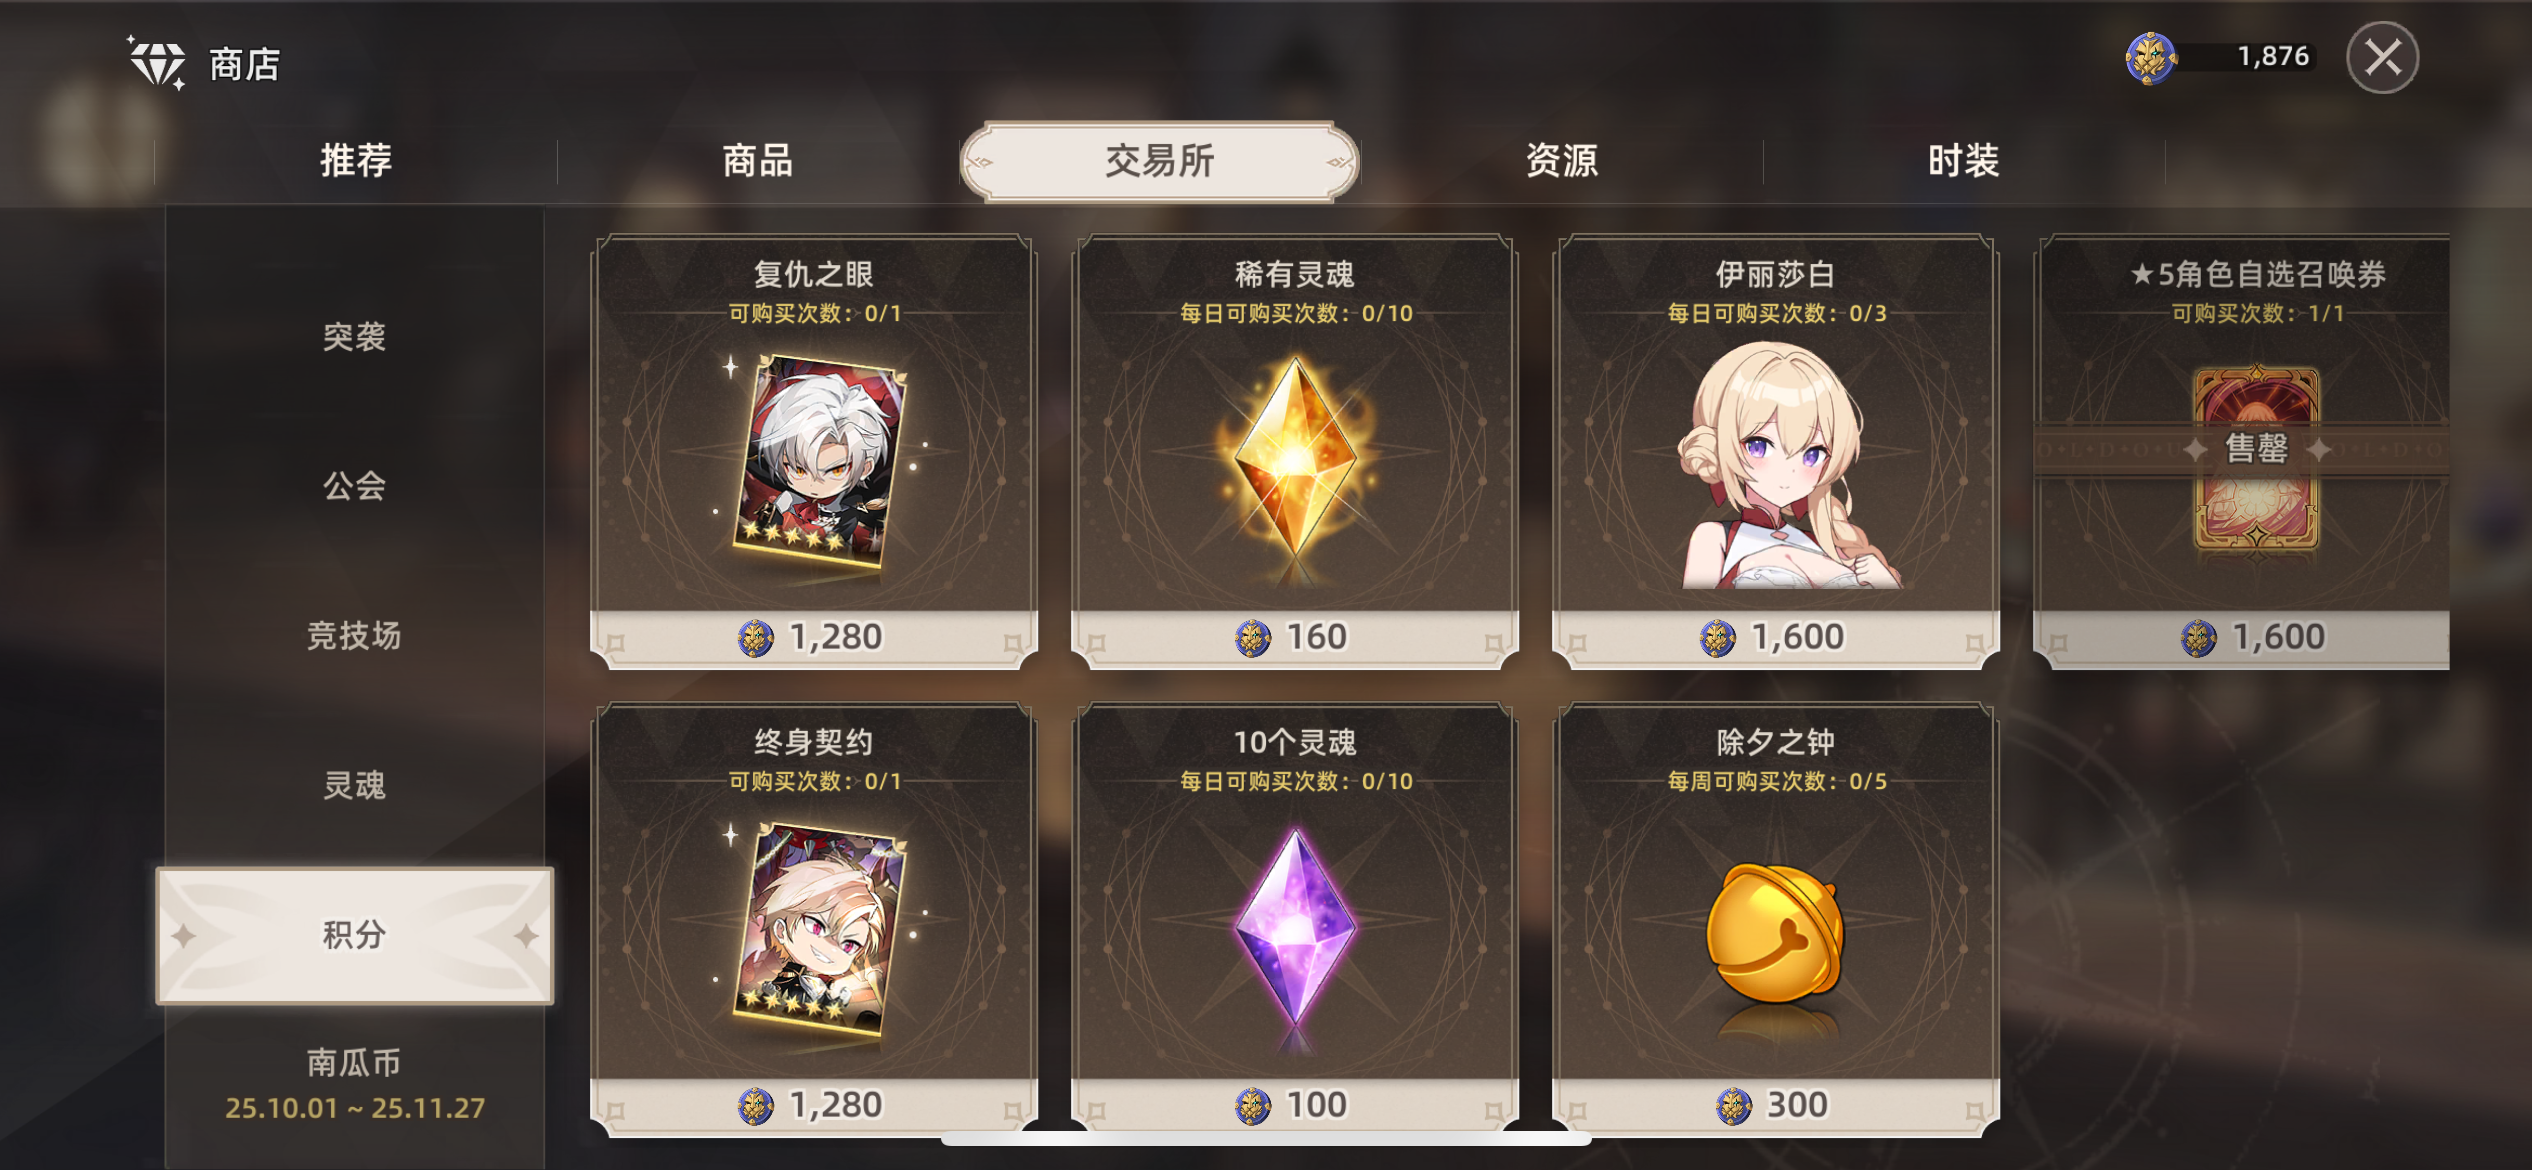Click the points currency coin icon at top

pyautogui.click(x=2150, y=57)
